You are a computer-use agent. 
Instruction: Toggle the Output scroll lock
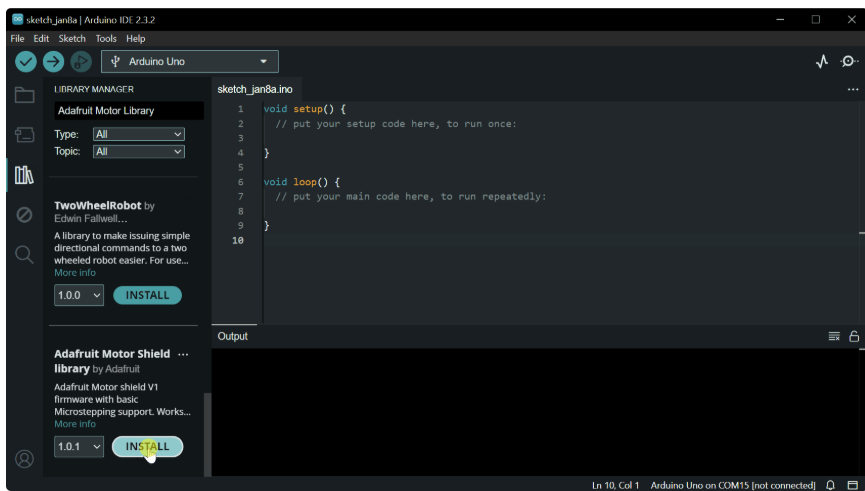click(854, 336)
